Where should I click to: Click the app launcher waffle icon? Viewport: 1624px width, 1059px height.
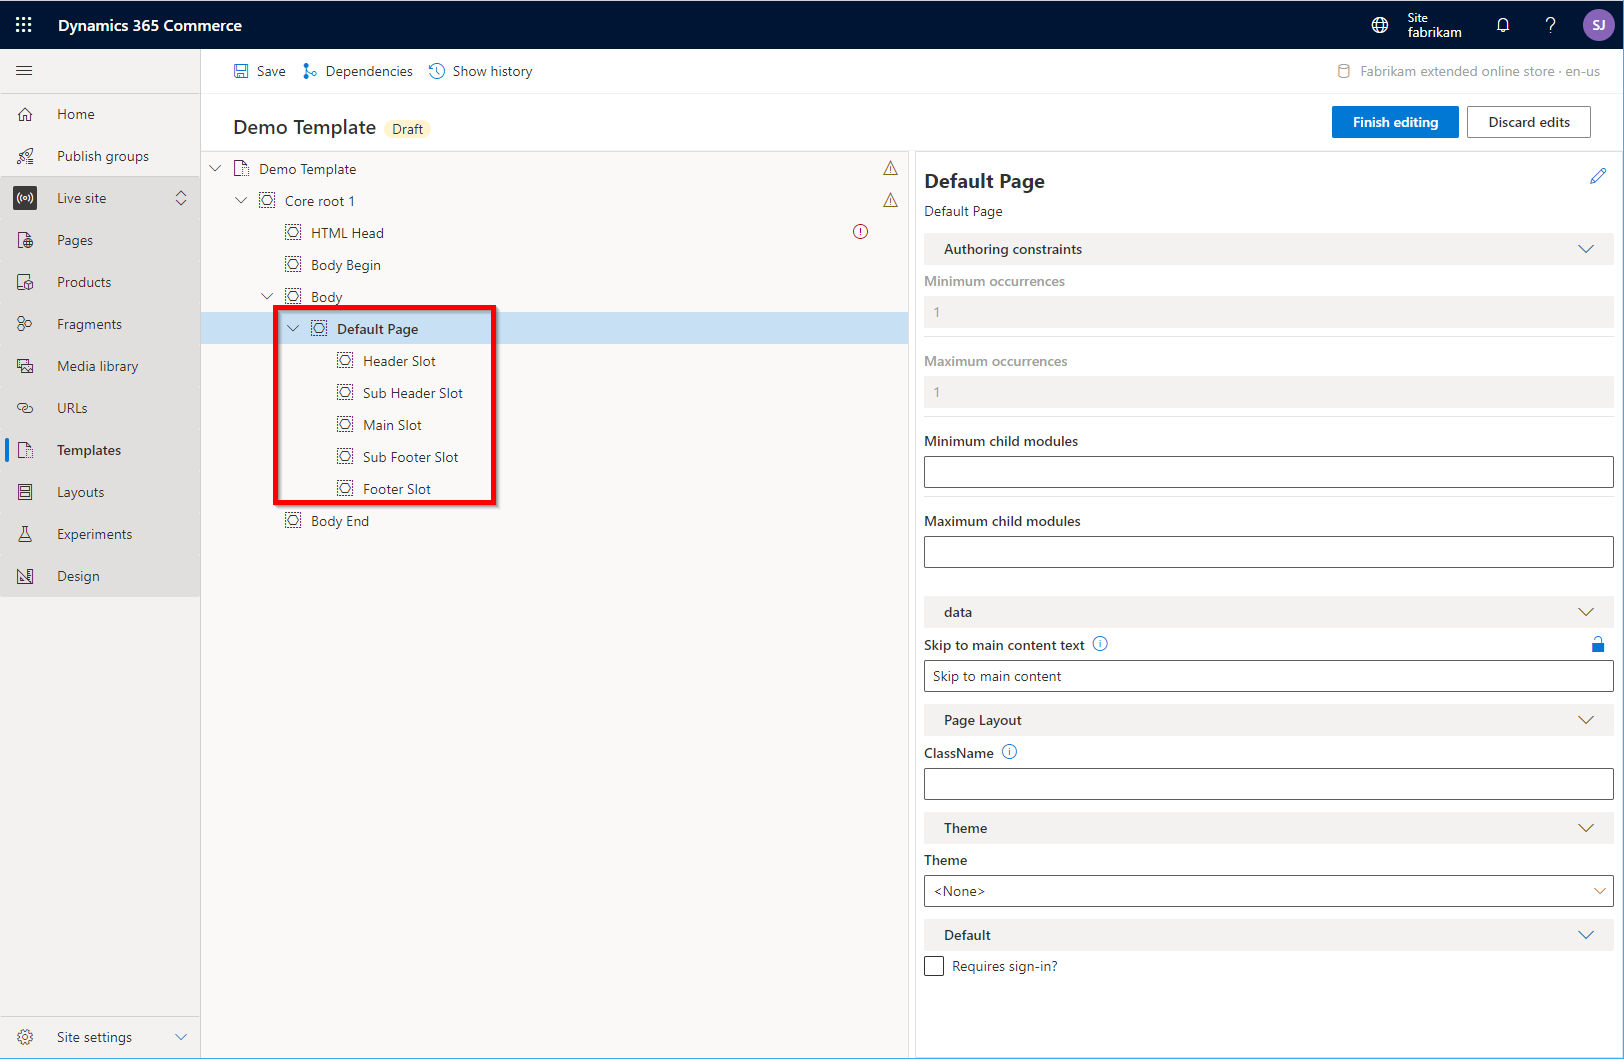click(x=23, y=24)
